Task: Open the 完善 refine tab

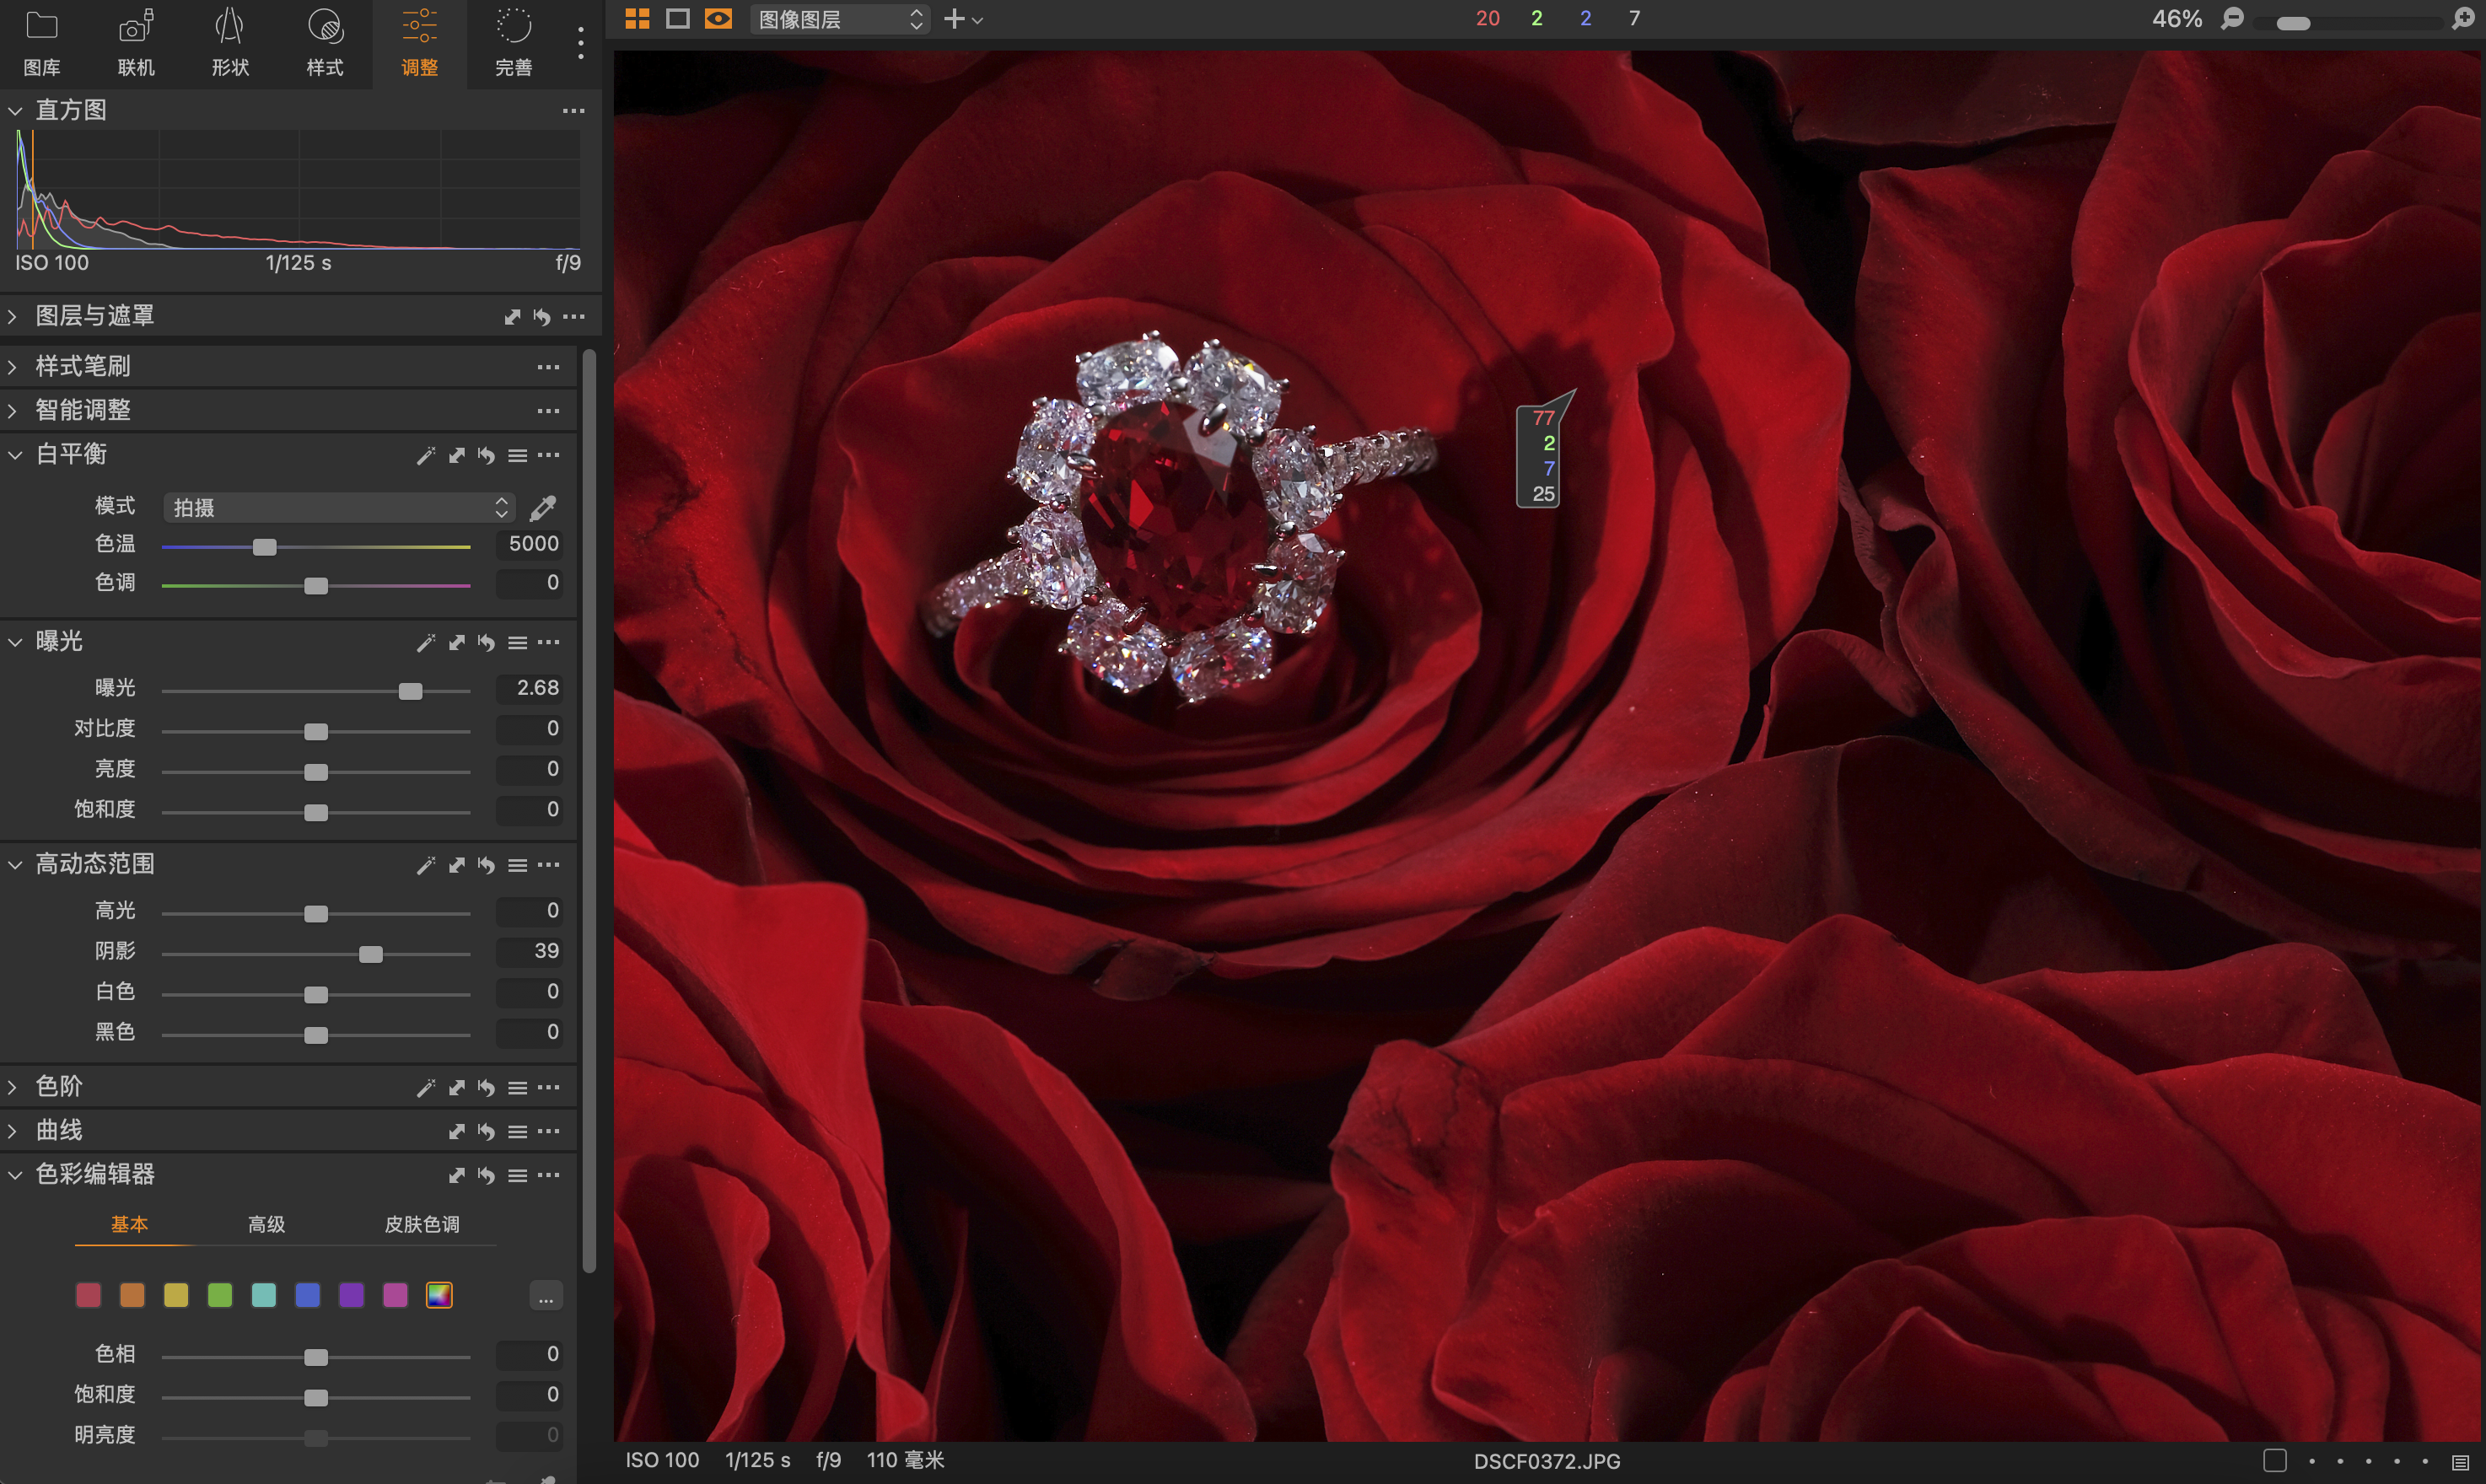Action: (513, 44)
